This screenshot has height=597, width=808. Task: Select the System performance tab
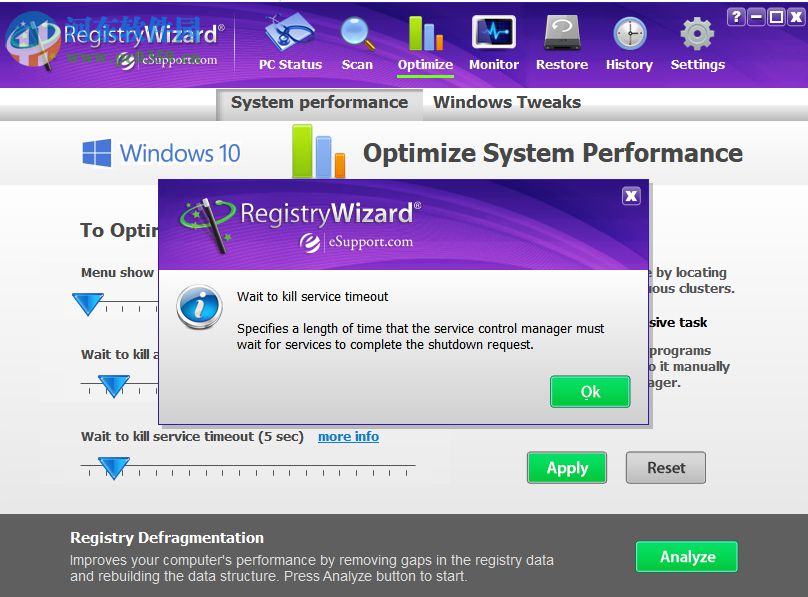[318, 102]
